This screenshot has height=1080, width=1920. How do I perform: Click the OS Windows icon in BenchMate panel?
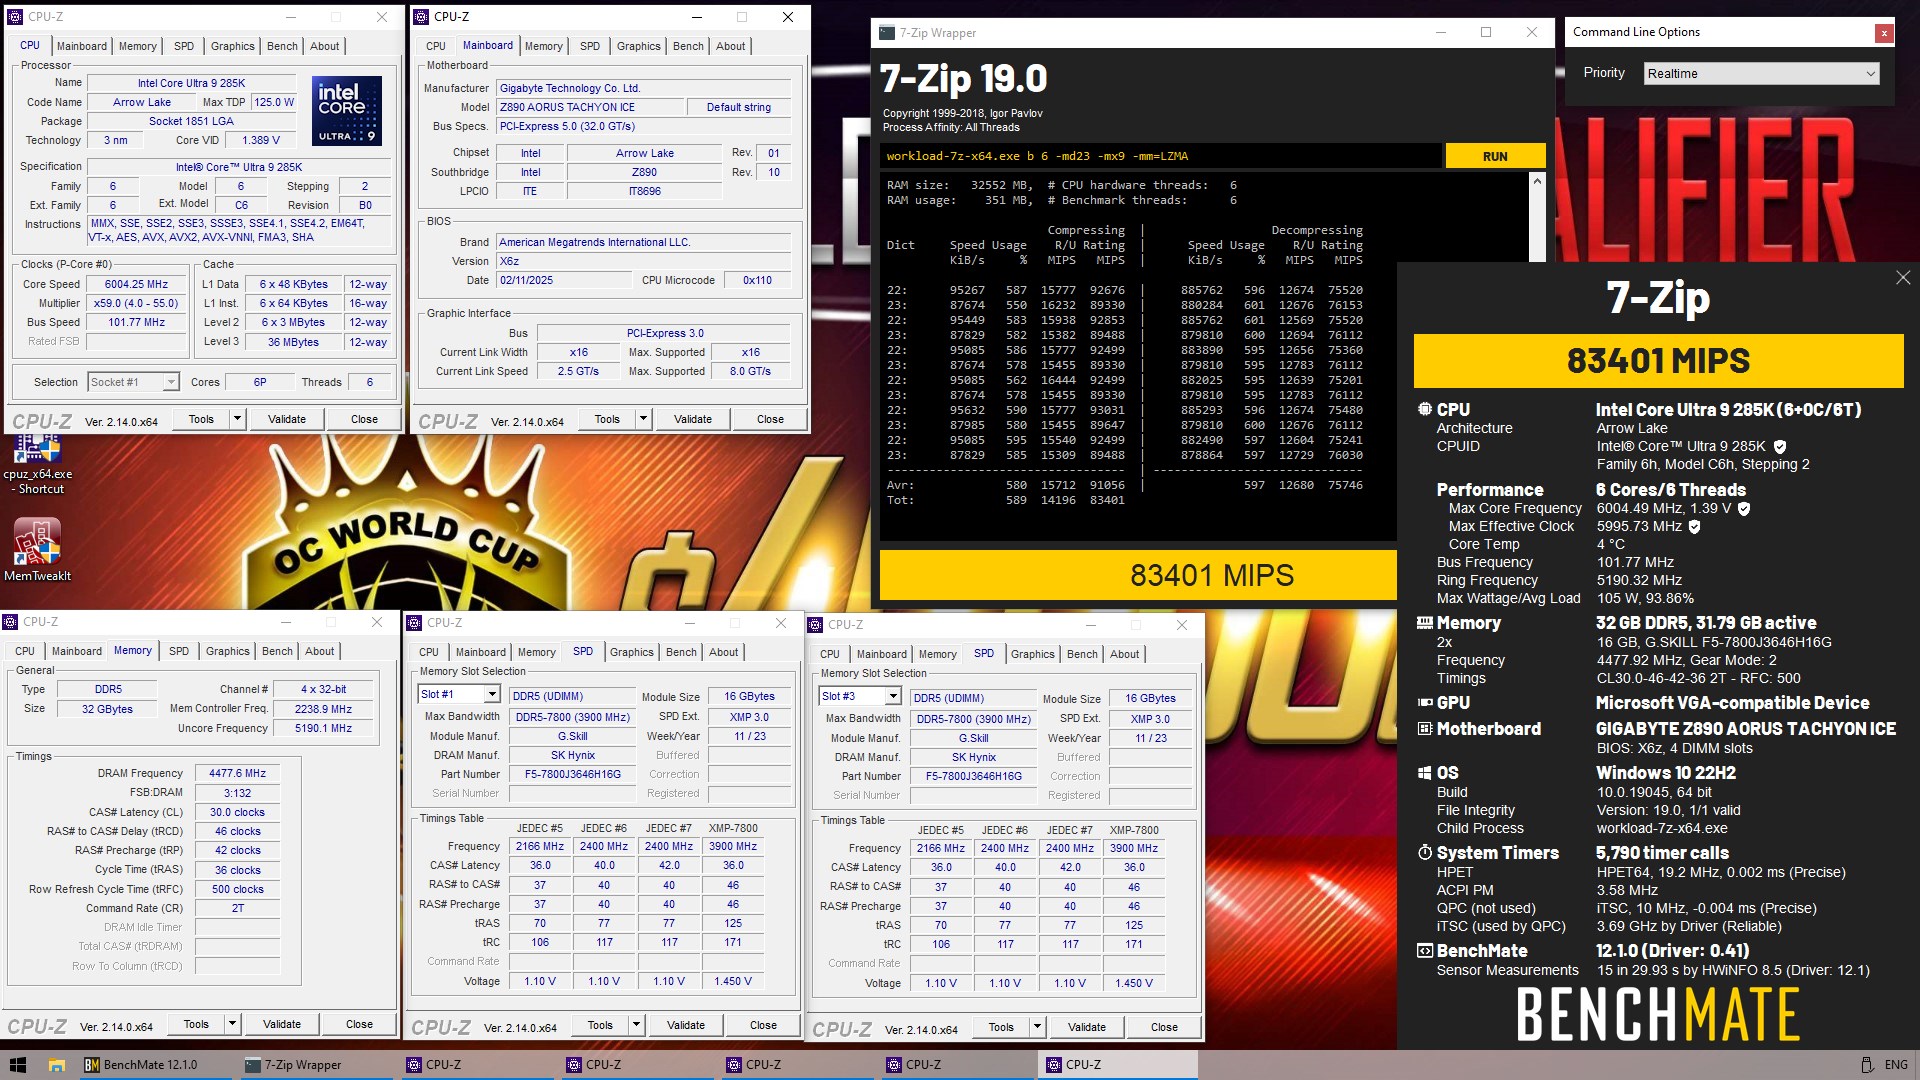click(x=1425, y=773)
